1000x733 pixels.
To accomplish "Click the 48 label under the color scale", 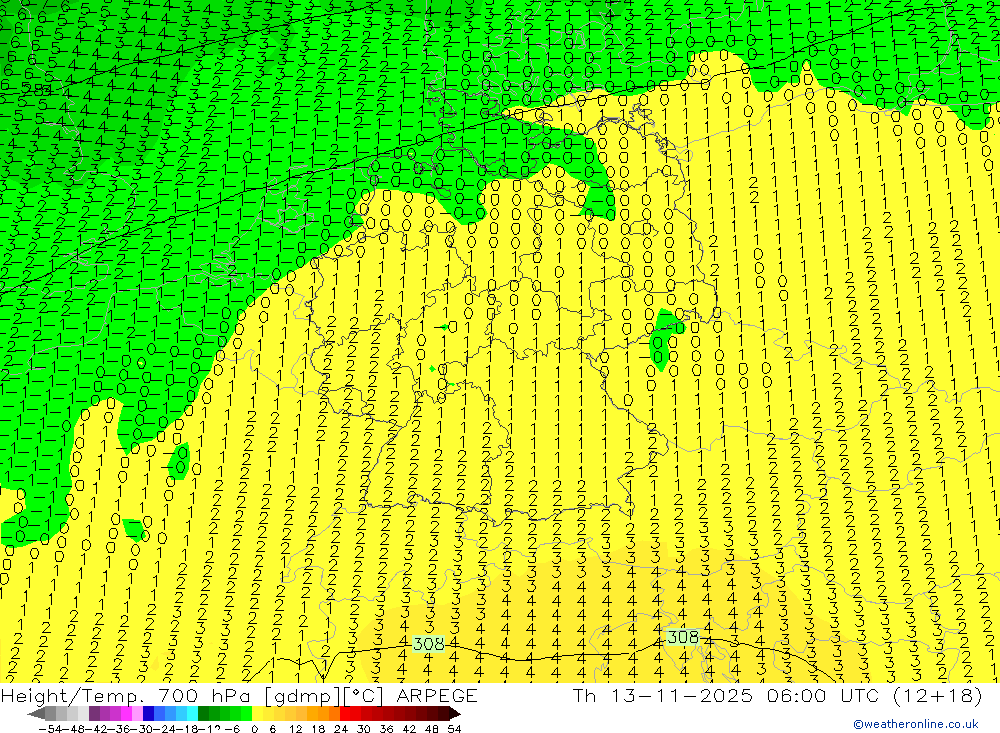I will (432, 729).
